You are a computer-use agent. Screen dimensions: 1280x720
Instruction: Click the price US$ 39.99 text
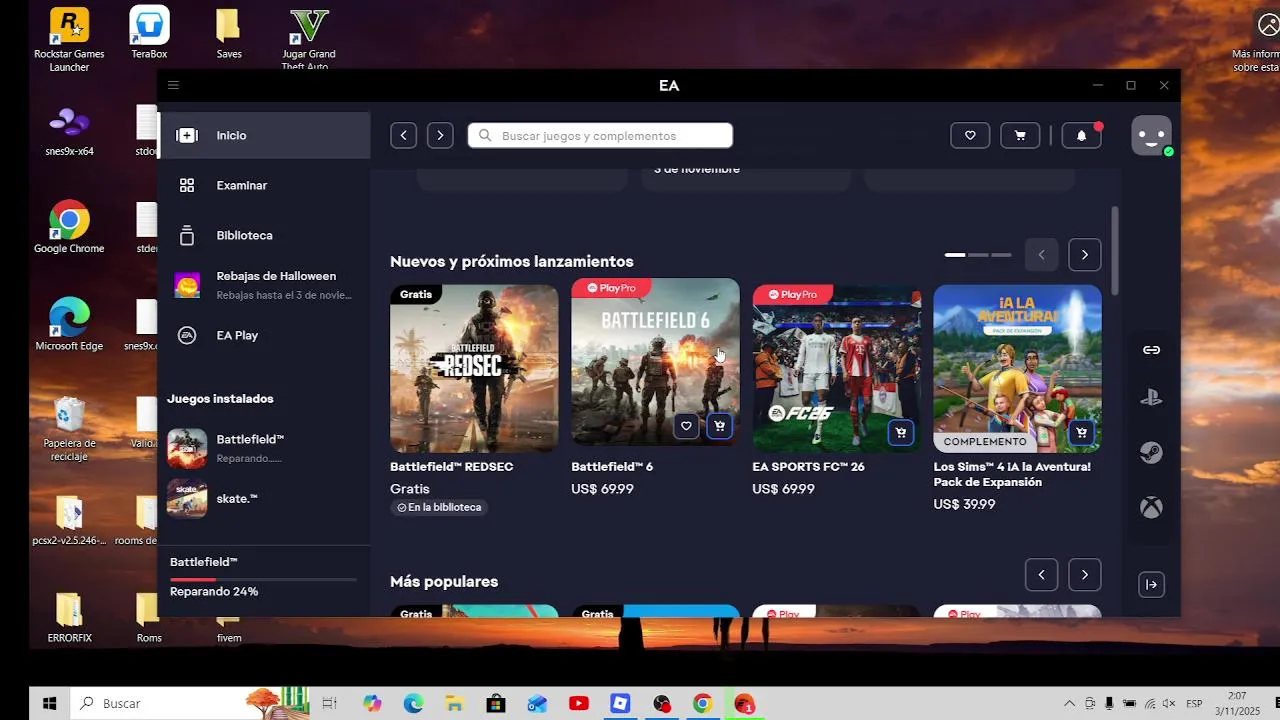pyautogui.click(x=964, y=504)
